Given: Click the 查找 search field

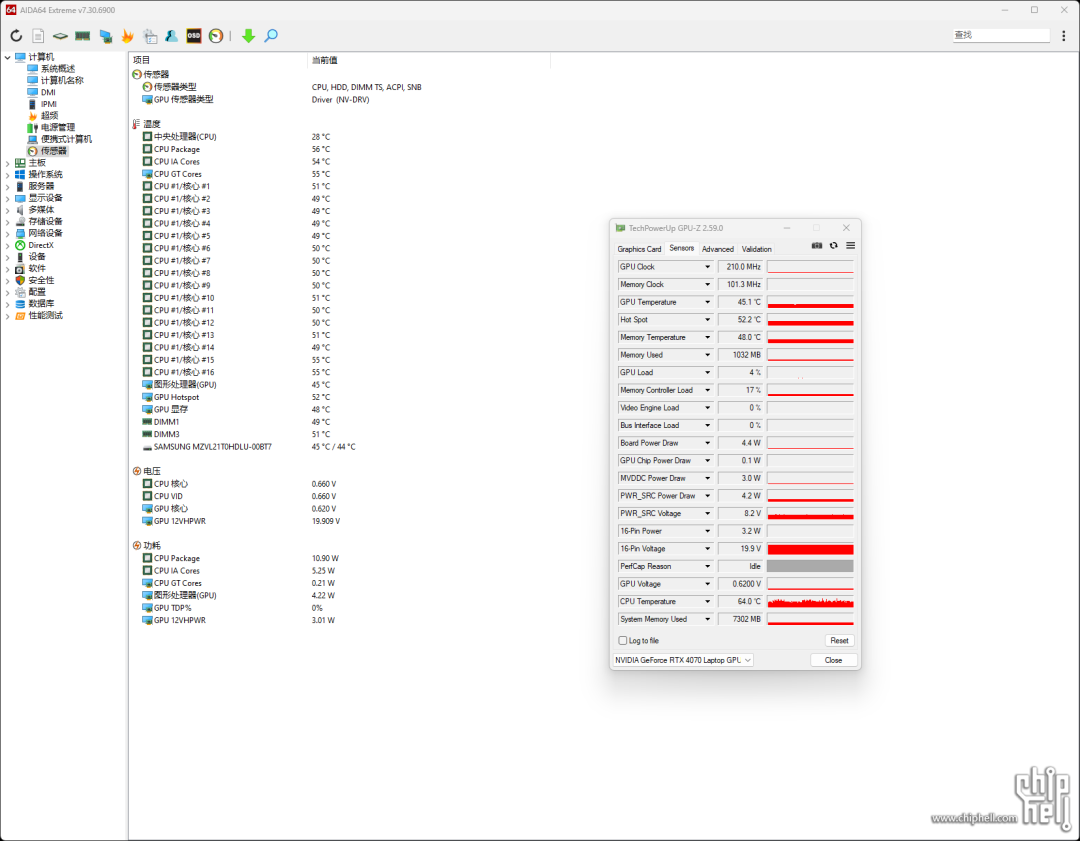Looking at the screenshot, I should 1001,35.
